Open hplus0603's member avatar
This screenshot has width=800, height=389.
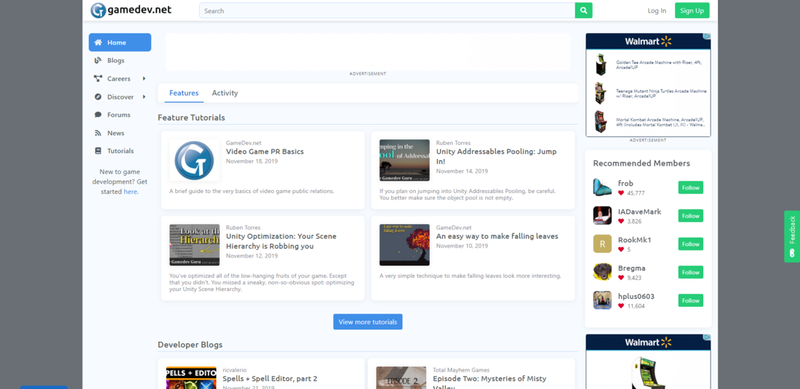click(602, 300)
